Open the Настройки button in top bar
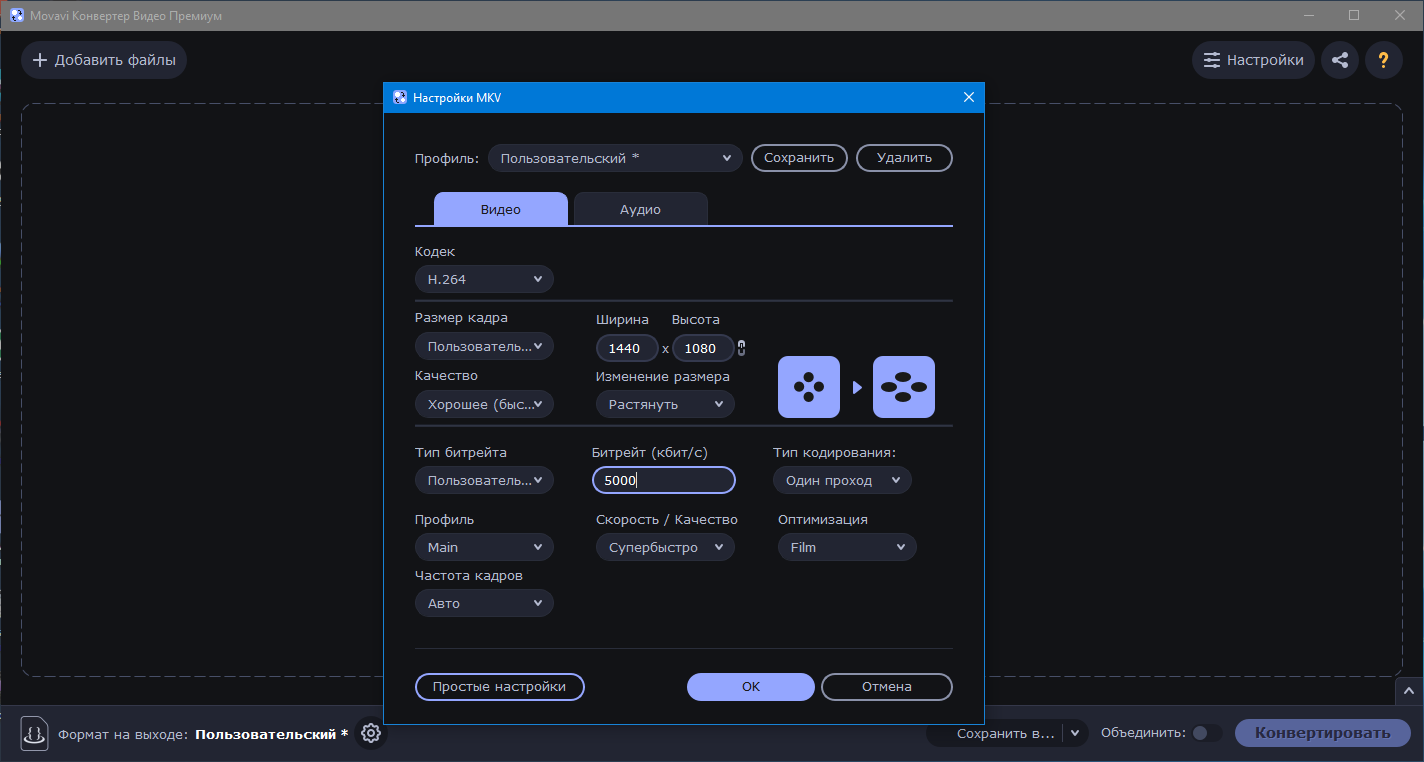Image resolution: width=1424 pixels, height=762 pixels. [1253, 60]
